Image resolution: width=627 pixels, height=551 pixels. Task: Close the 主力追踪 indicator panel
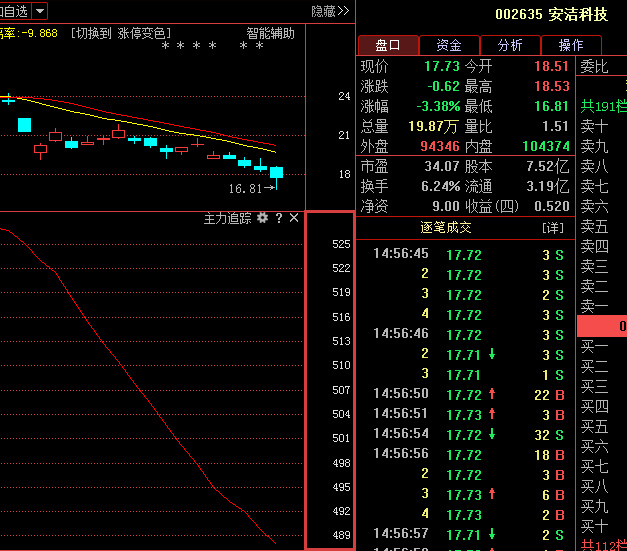coord(294,217)
